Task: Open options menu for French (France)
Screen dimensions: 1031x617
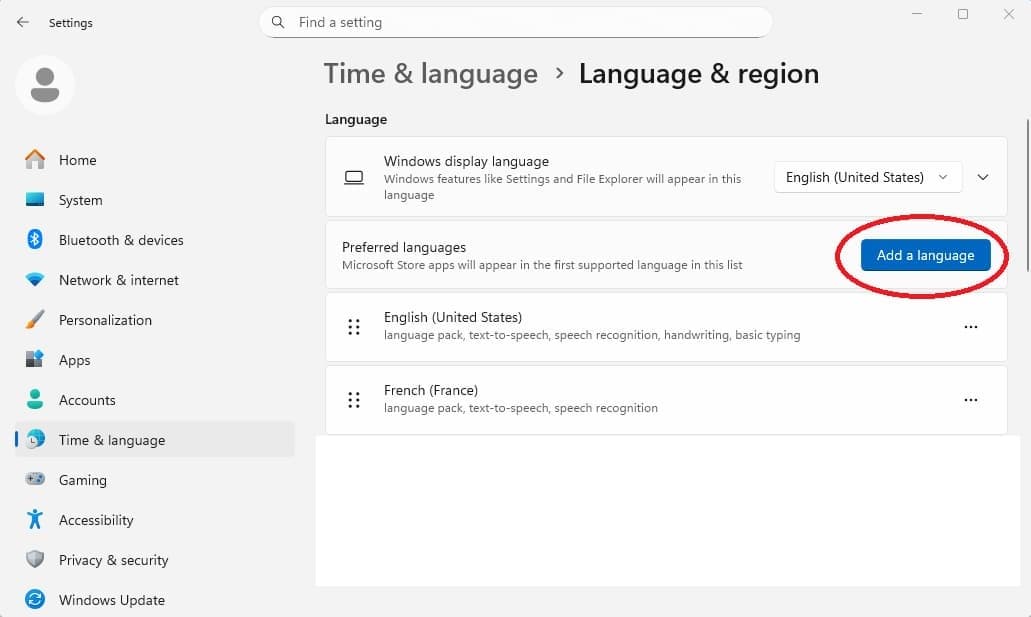Action: [x=970, y=399]
